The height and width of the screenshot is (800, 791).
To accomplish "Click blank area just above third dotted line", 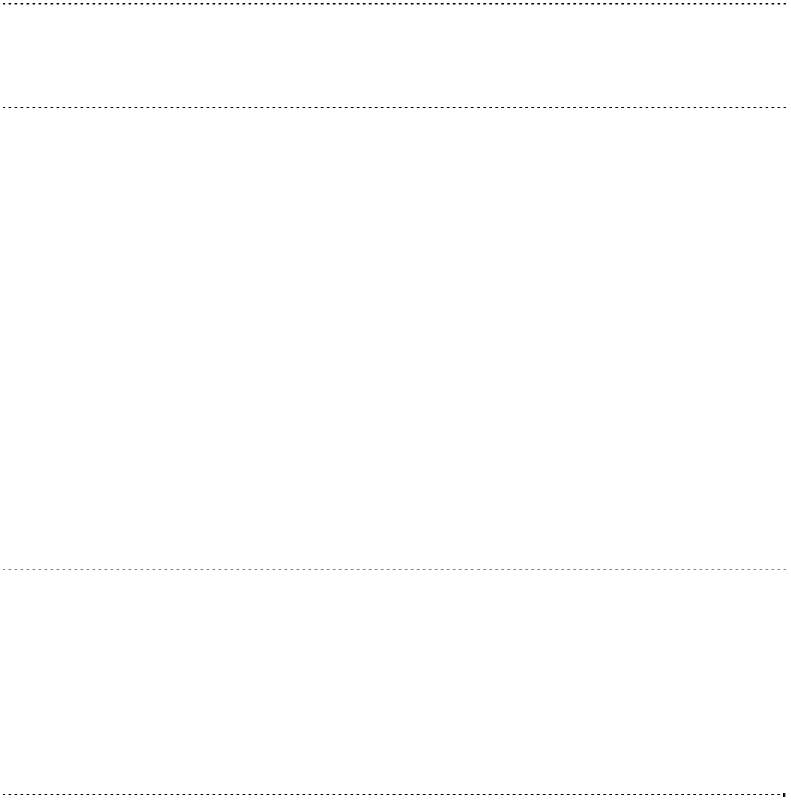I will pos(395,550).
